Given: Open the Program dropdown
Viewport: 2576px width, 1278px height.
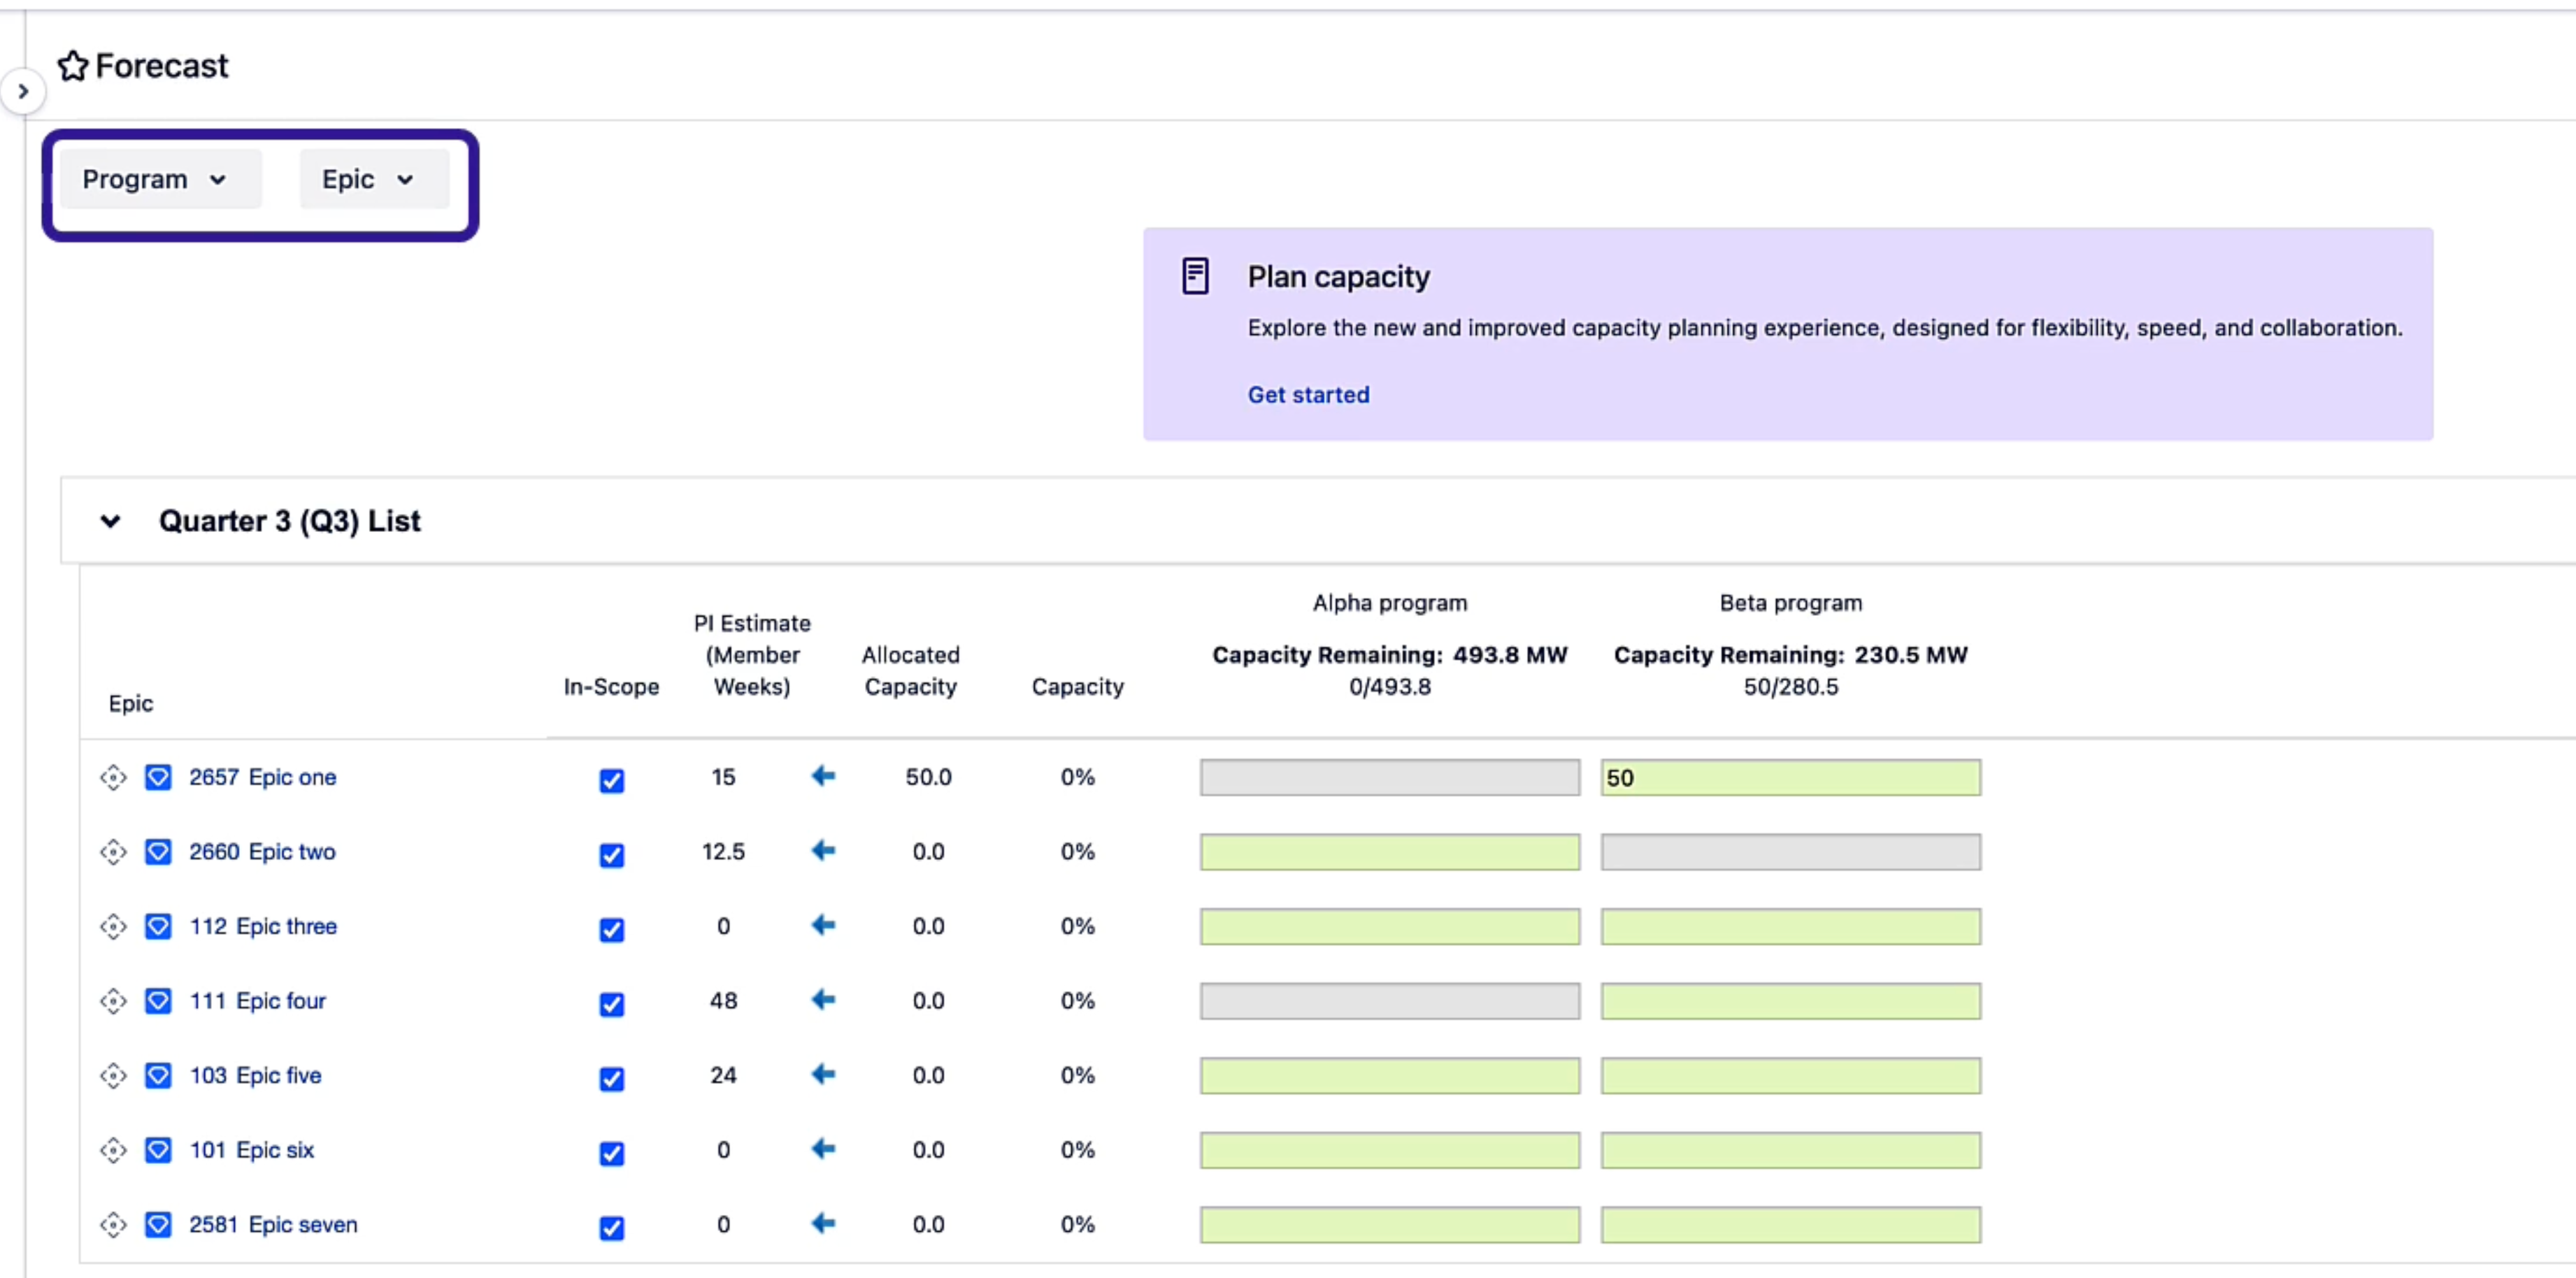Looking at the screenshot, I should tap(159, 179).
